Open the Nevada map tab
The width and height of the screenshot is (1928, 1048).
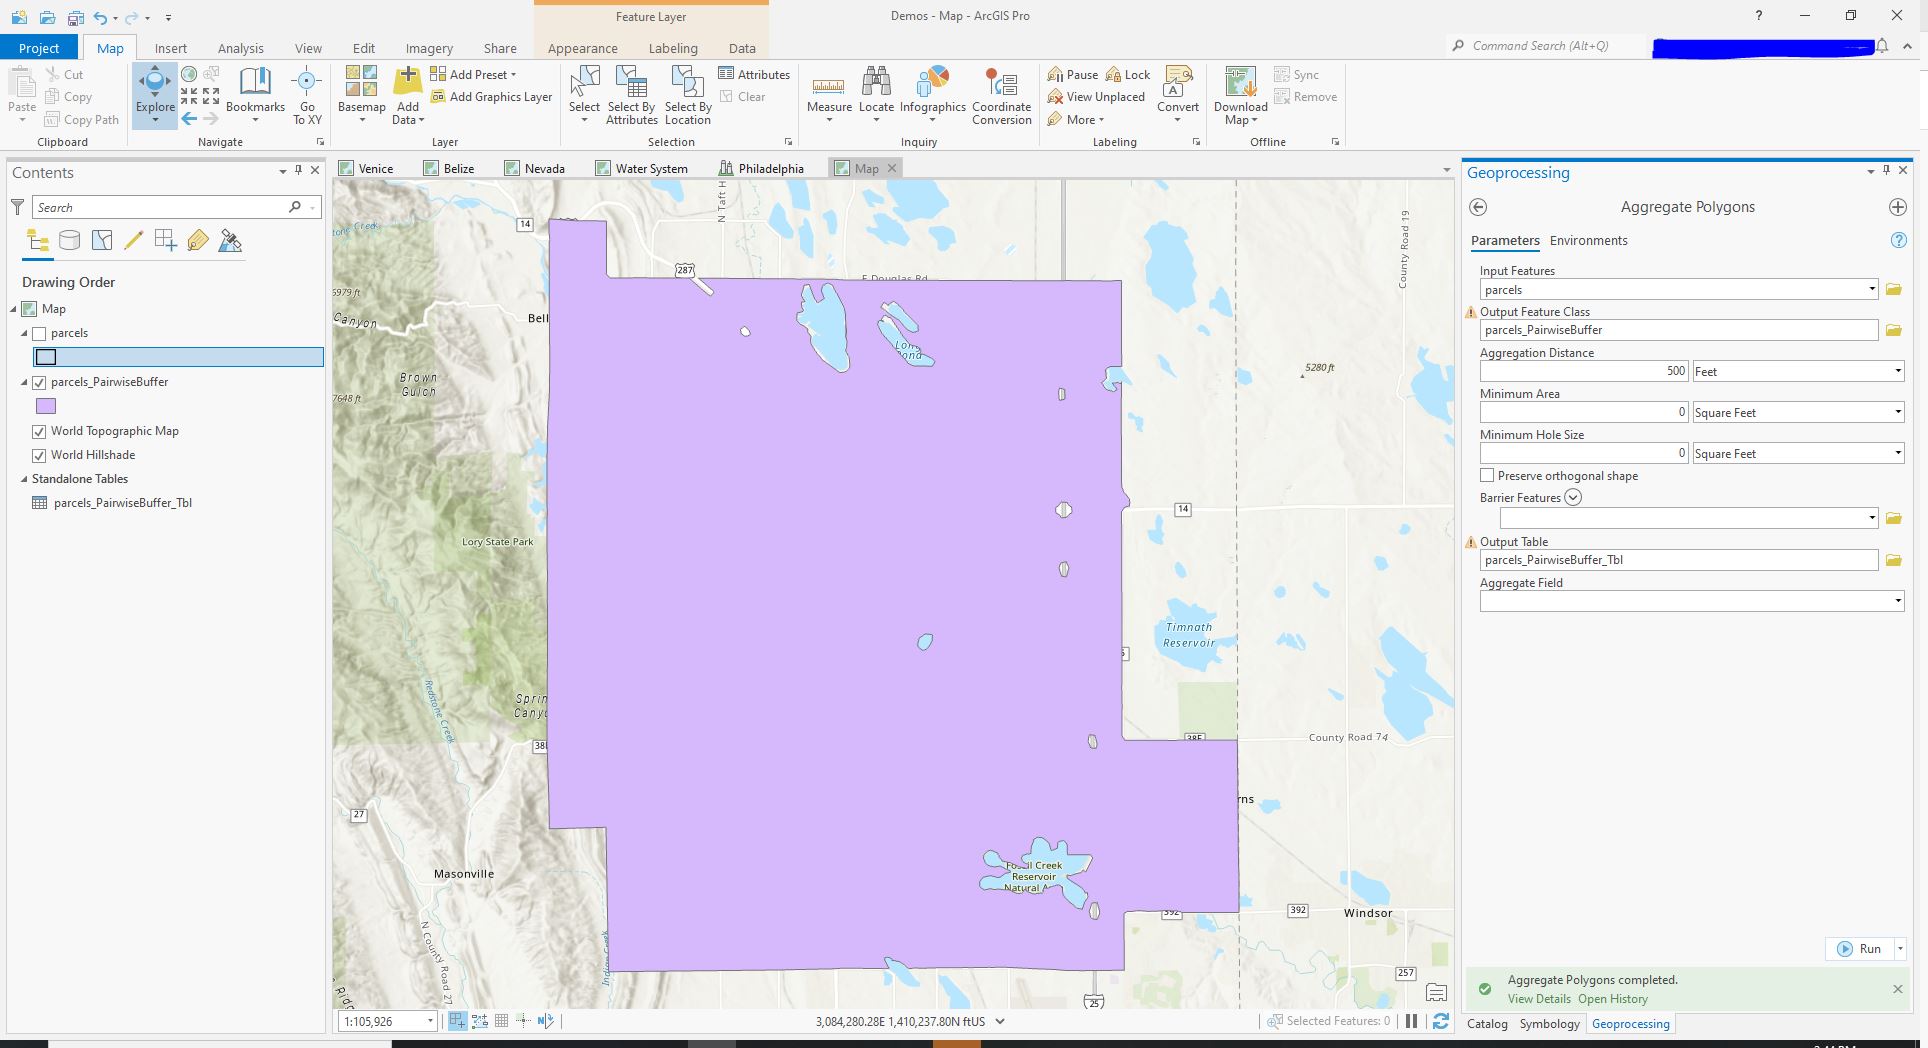pos(544,168)
